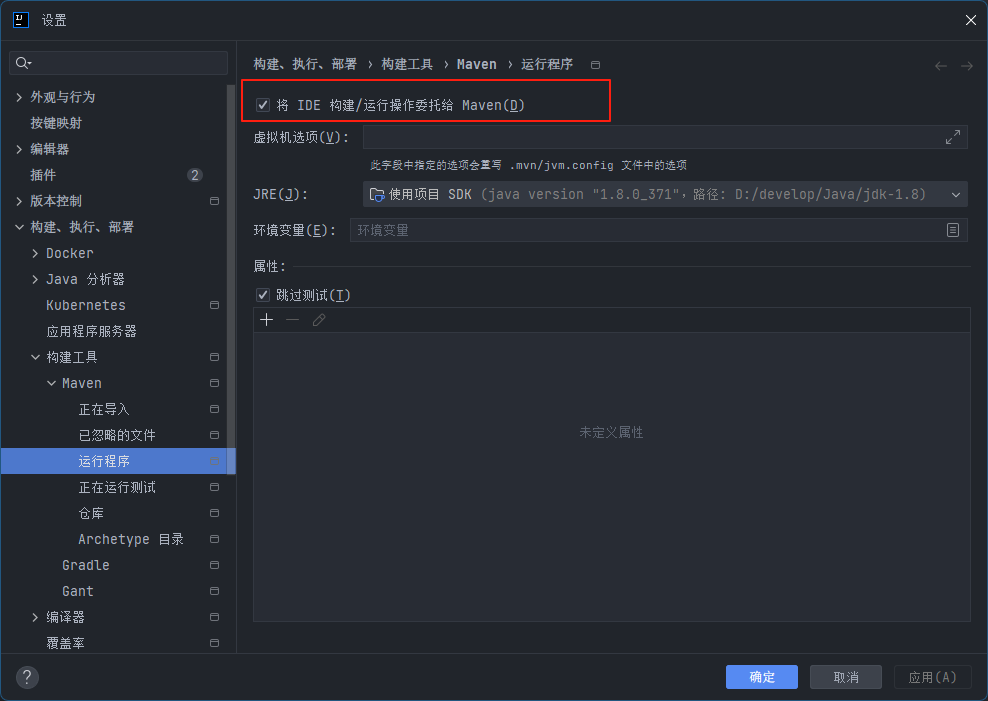Select Gradle in settings tree

[86, 565]
